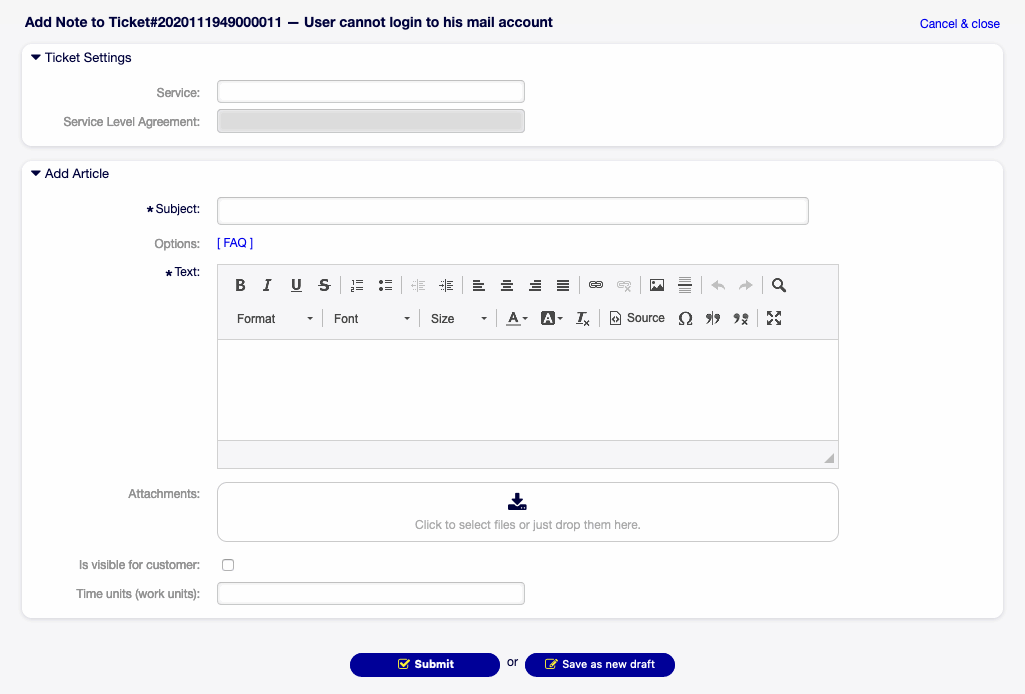Viewport: 1025px width, 694px height.
Task: Remove formatting with the Tx icon
Action: pyautogui.click(x=582, y=318)
